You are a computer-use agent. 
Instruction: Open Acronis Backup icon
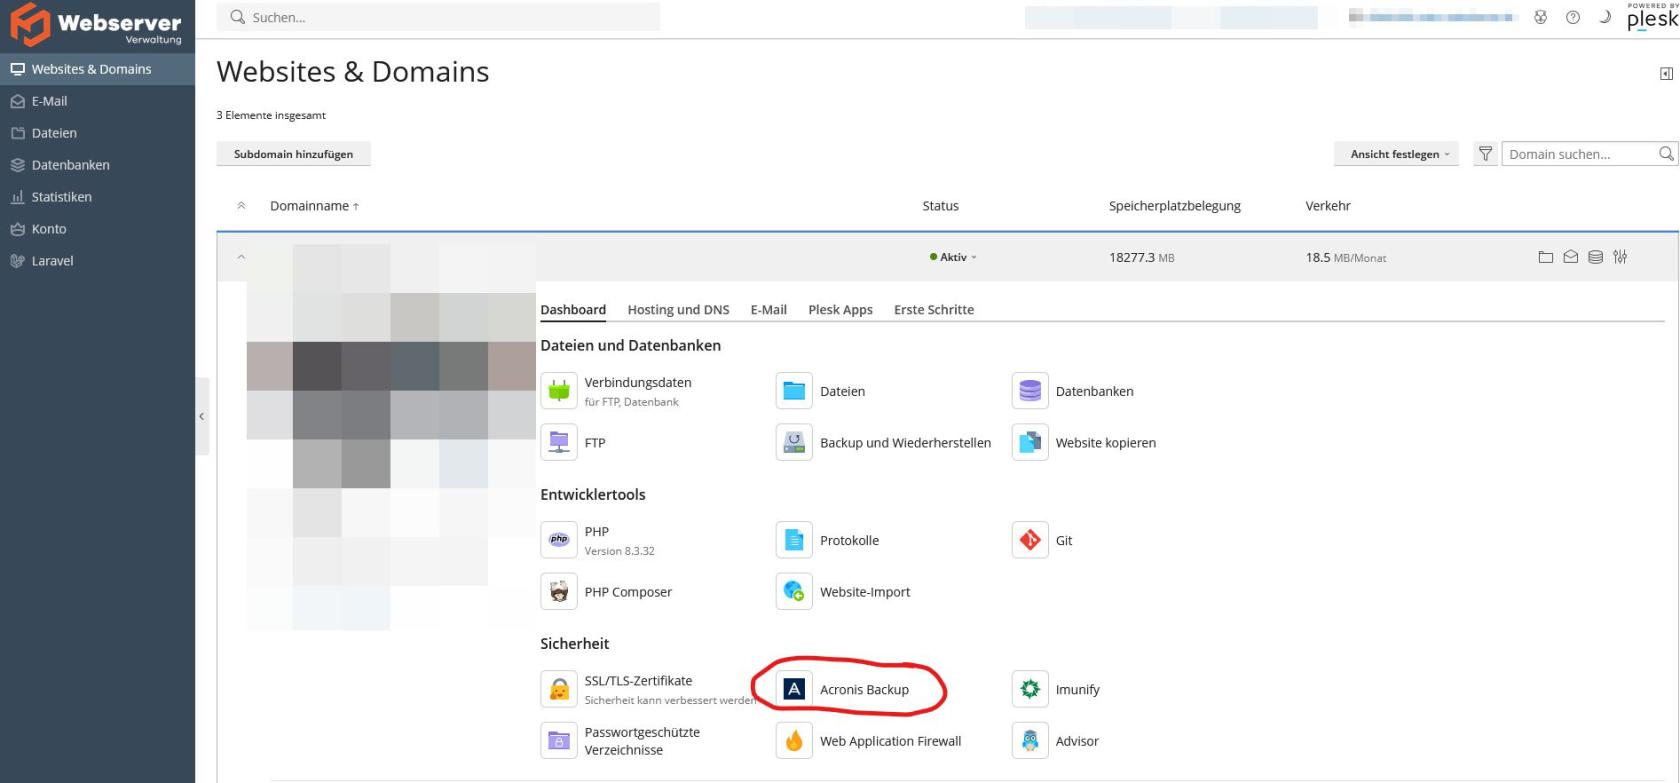[x=794, y=689]
